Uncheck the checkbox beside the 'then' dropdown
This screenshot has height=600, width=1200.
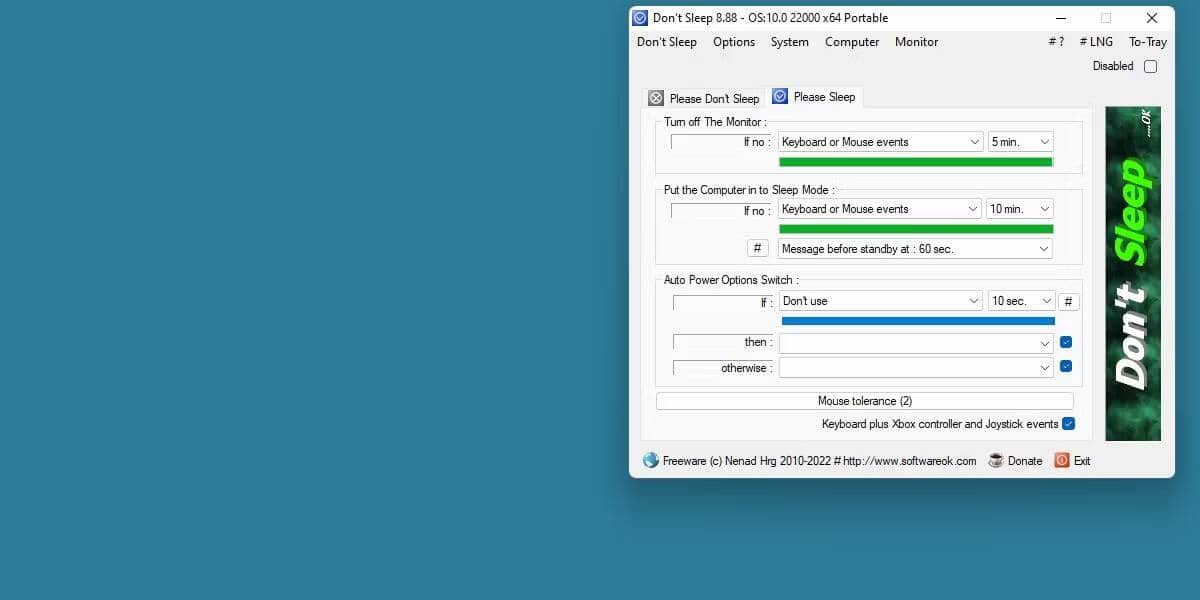click(x=1066, y=342)
